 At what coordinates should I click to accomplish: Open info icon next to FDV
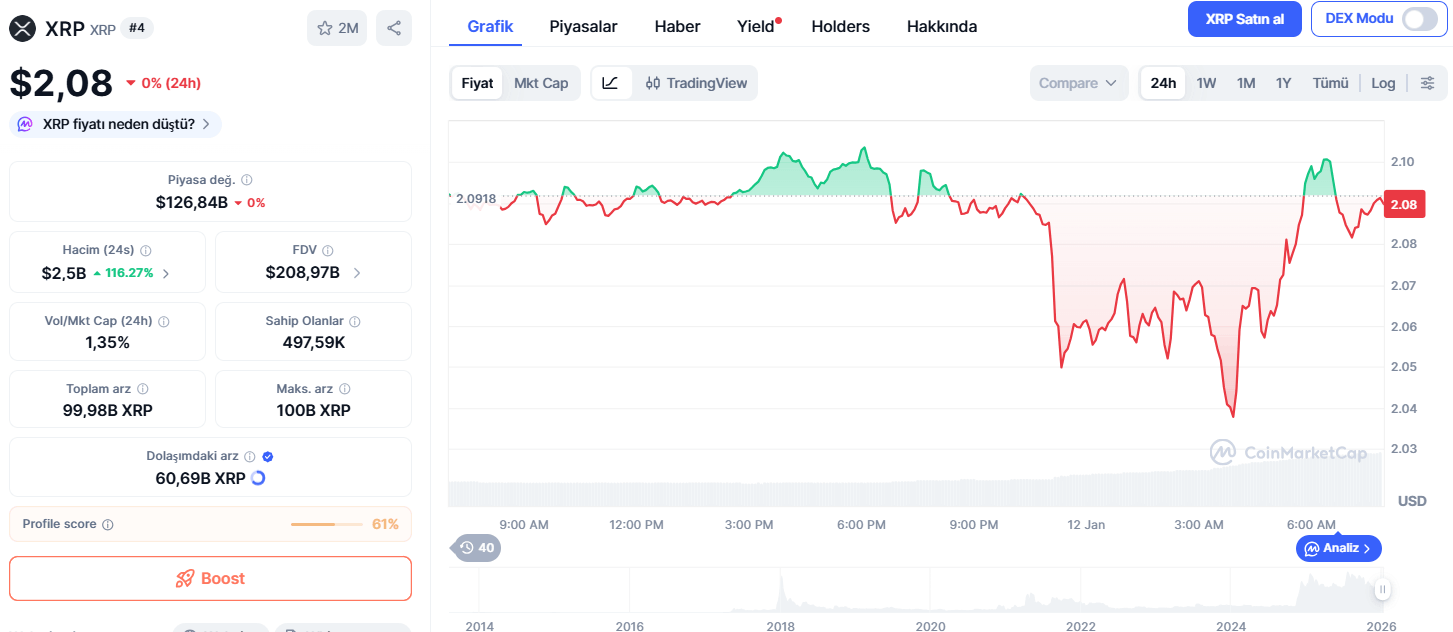328,251
